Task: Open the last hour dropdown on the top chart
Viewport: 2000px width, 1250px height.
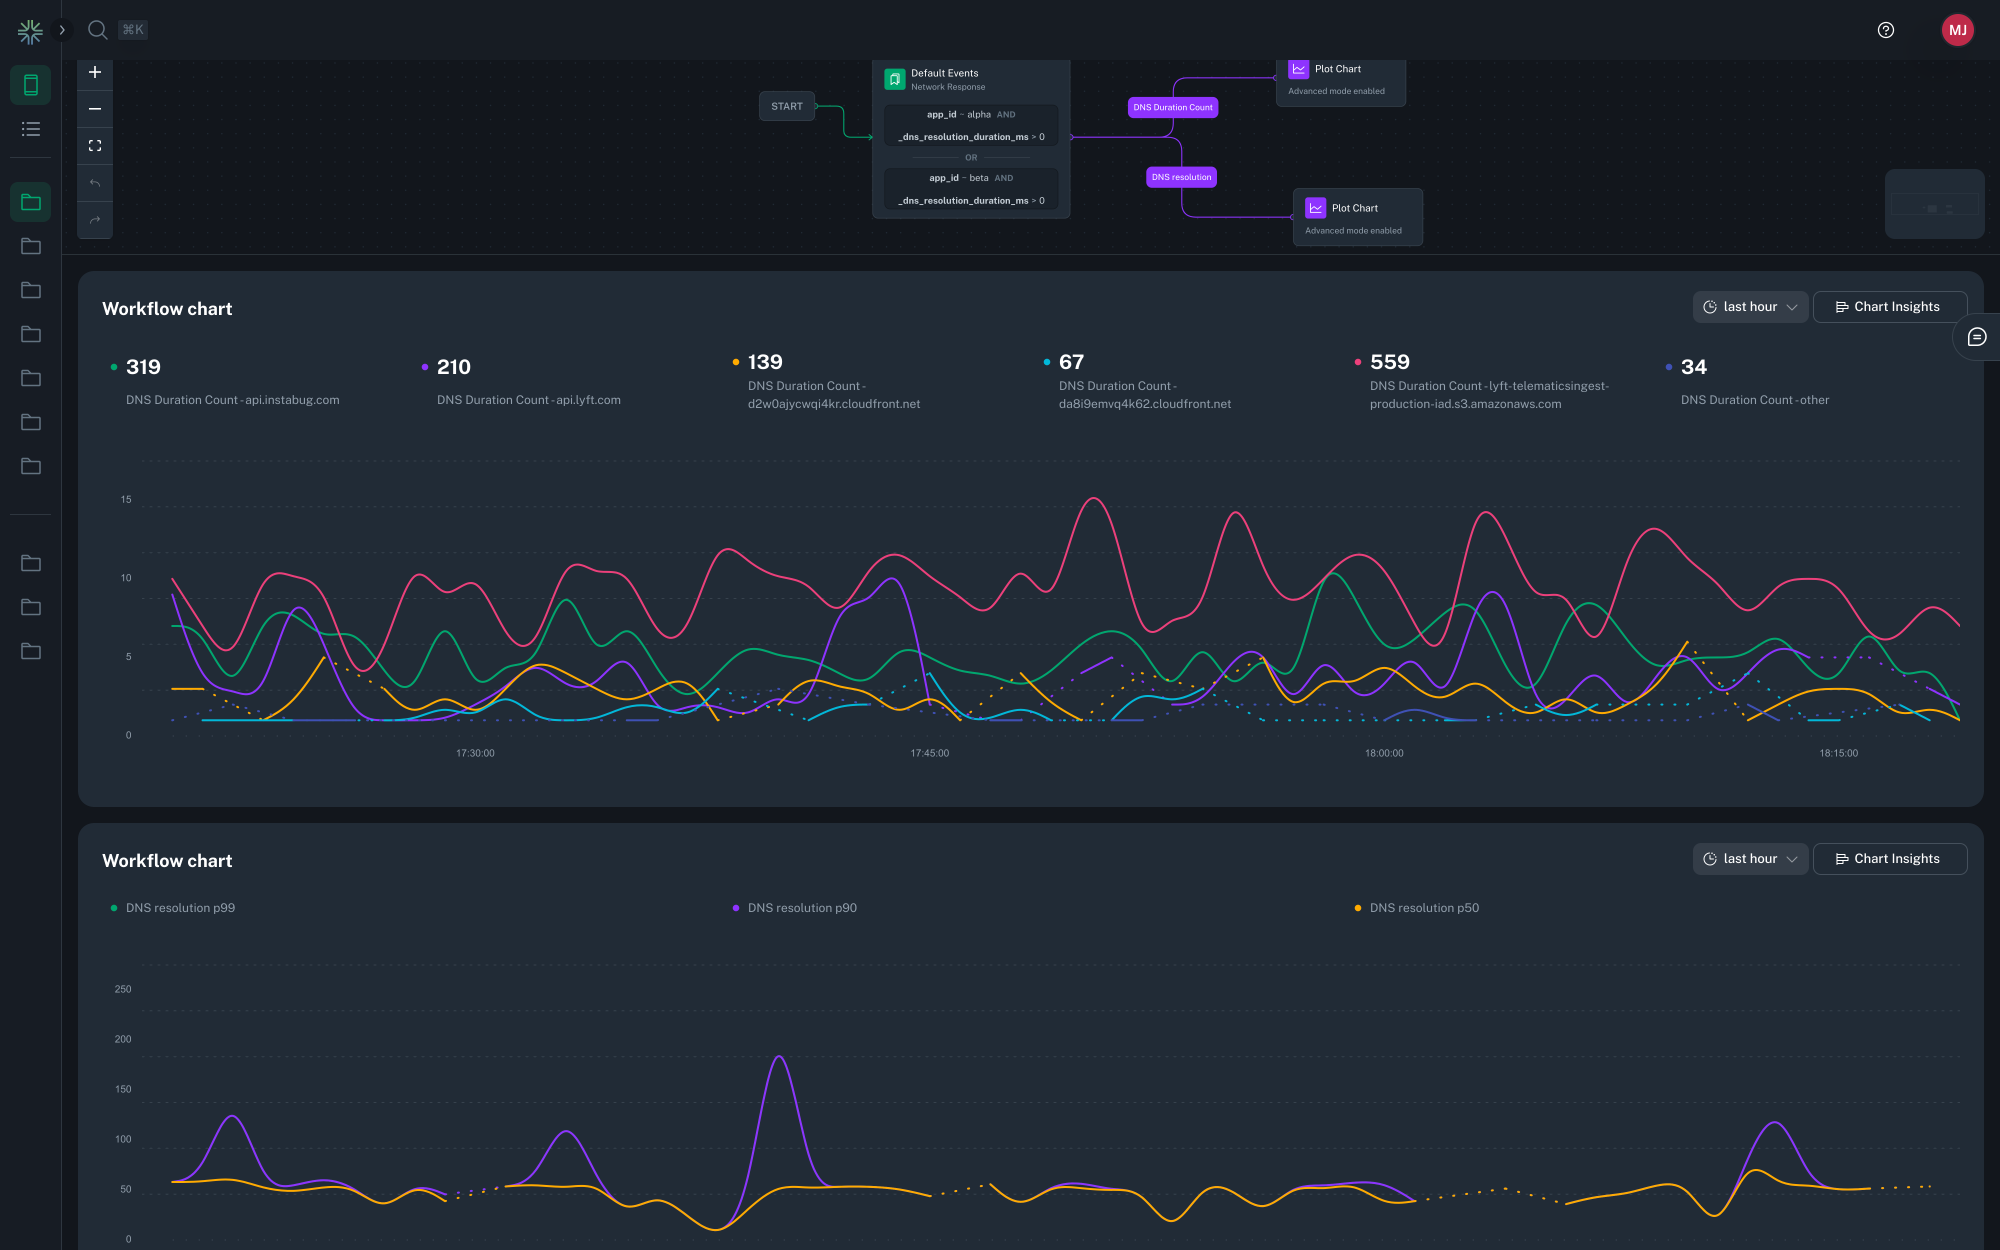Action: click(1750, 307)
